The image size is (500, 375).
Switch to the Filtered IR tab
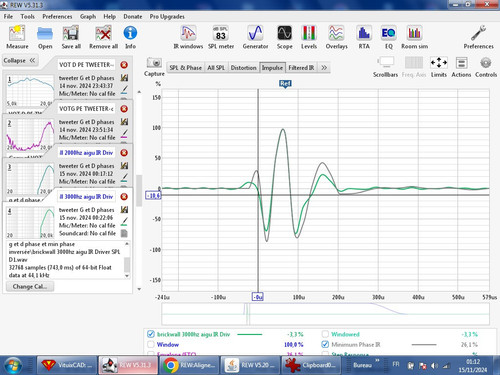click(301, 68)
